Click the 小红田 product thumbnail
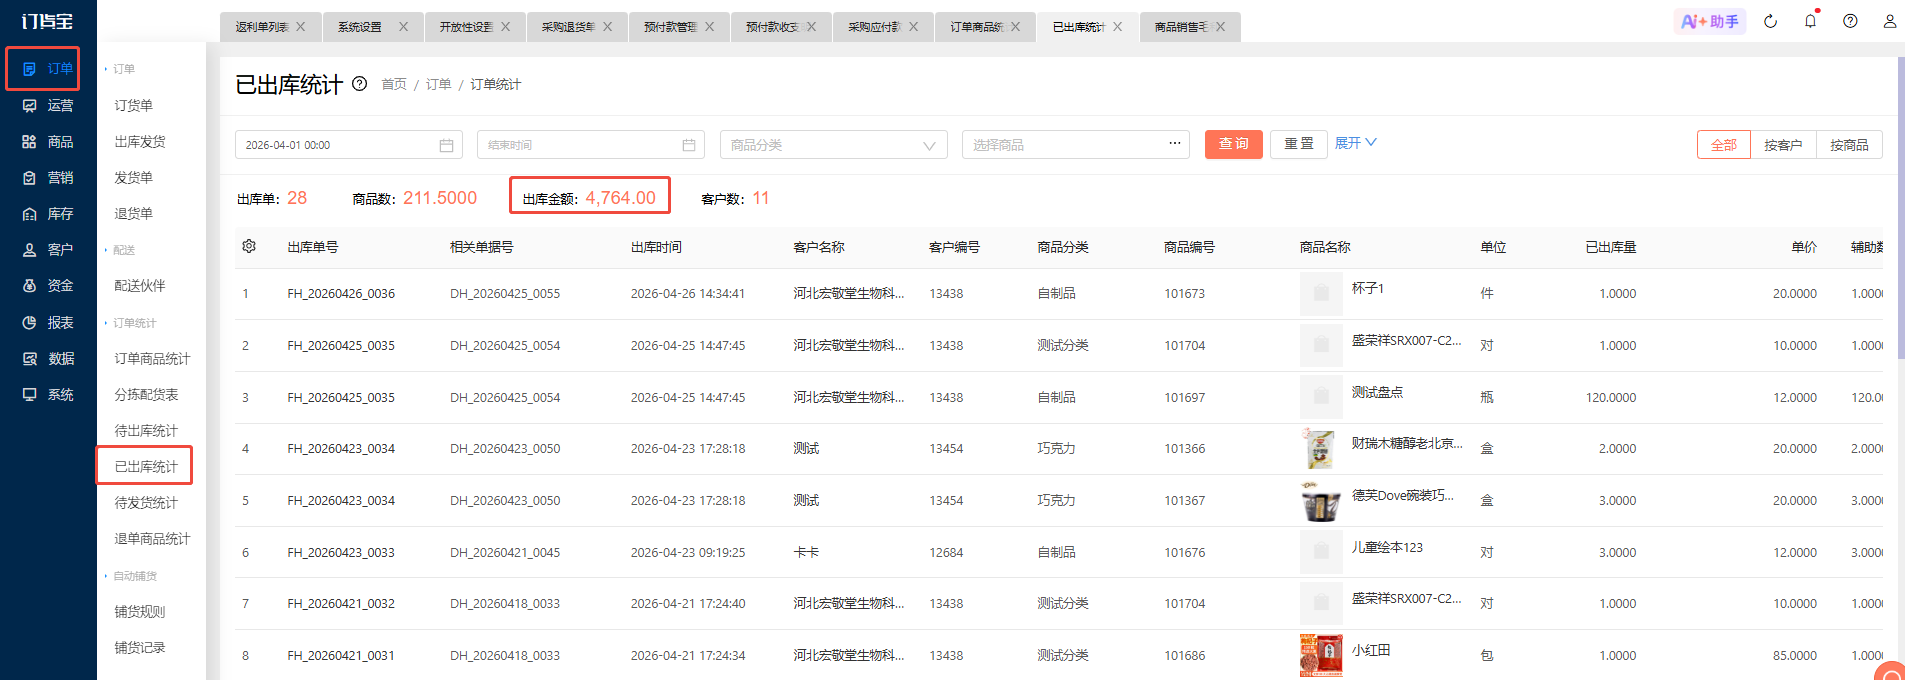The width and height of the screenshot is (1905, 680). pos(1321,656)
